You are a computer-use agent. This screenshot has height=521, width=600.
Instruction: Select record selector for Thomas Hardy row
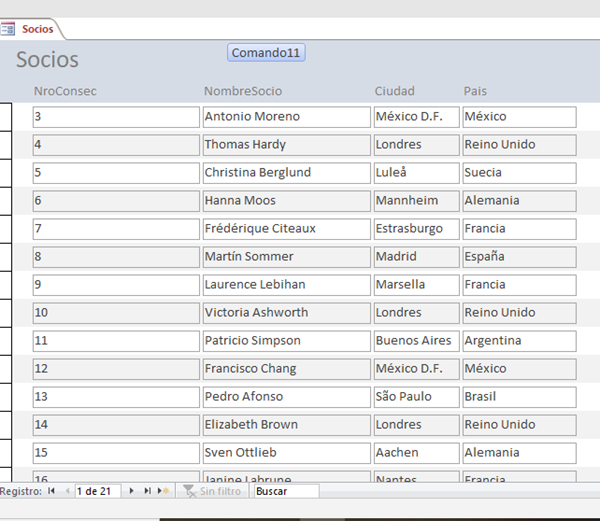pyautogui.click(x=6, y=145)
